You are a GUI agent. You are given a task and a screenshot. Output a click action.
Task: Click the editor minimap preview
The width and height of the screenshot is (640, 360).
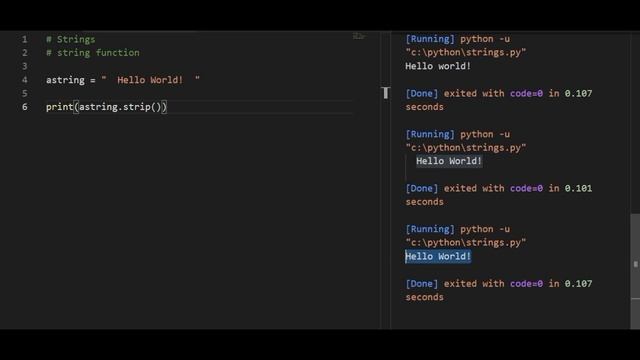point(359,37)
